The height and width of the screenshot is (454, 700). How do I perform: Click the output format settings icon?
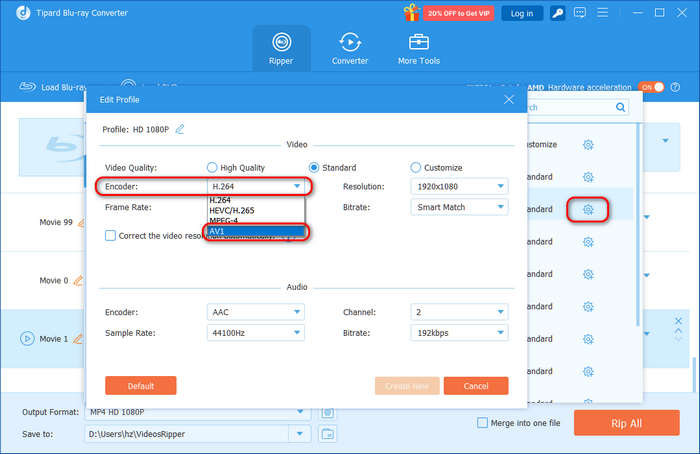pos(328,412)
